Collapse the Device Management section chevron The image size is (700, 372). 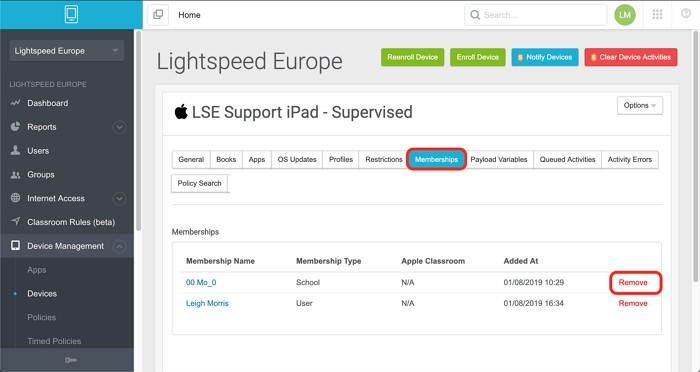119,246
